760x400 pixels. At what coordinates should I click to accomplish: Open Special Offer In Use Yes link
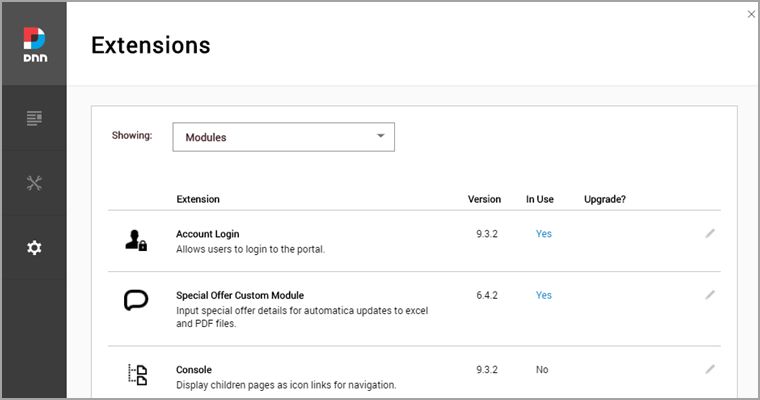coord(543,296)
